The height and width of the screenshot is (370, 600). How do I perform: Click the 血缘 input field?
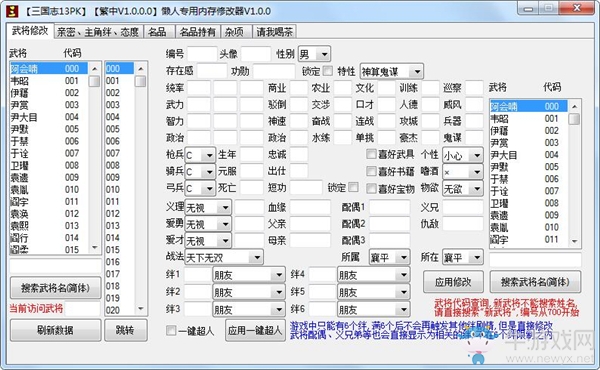tap(310, 207)
